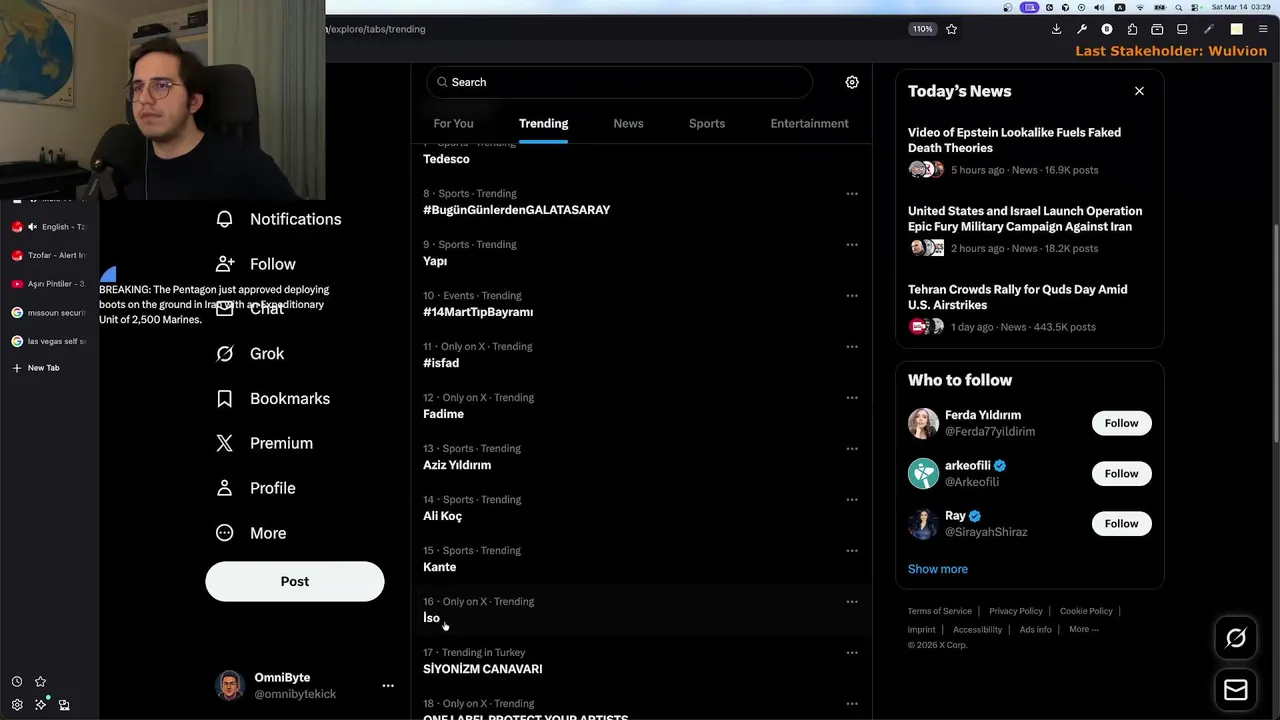
Task: Click the browser hamburger menu icon
Action: tap(1263, 29)
